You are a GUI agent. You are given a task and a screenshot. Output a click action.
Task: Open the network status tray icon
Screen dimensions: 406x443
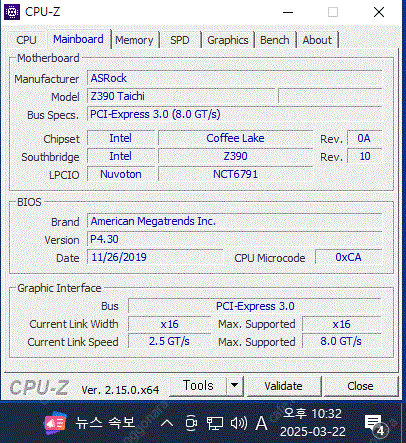(x=215, y=424)
